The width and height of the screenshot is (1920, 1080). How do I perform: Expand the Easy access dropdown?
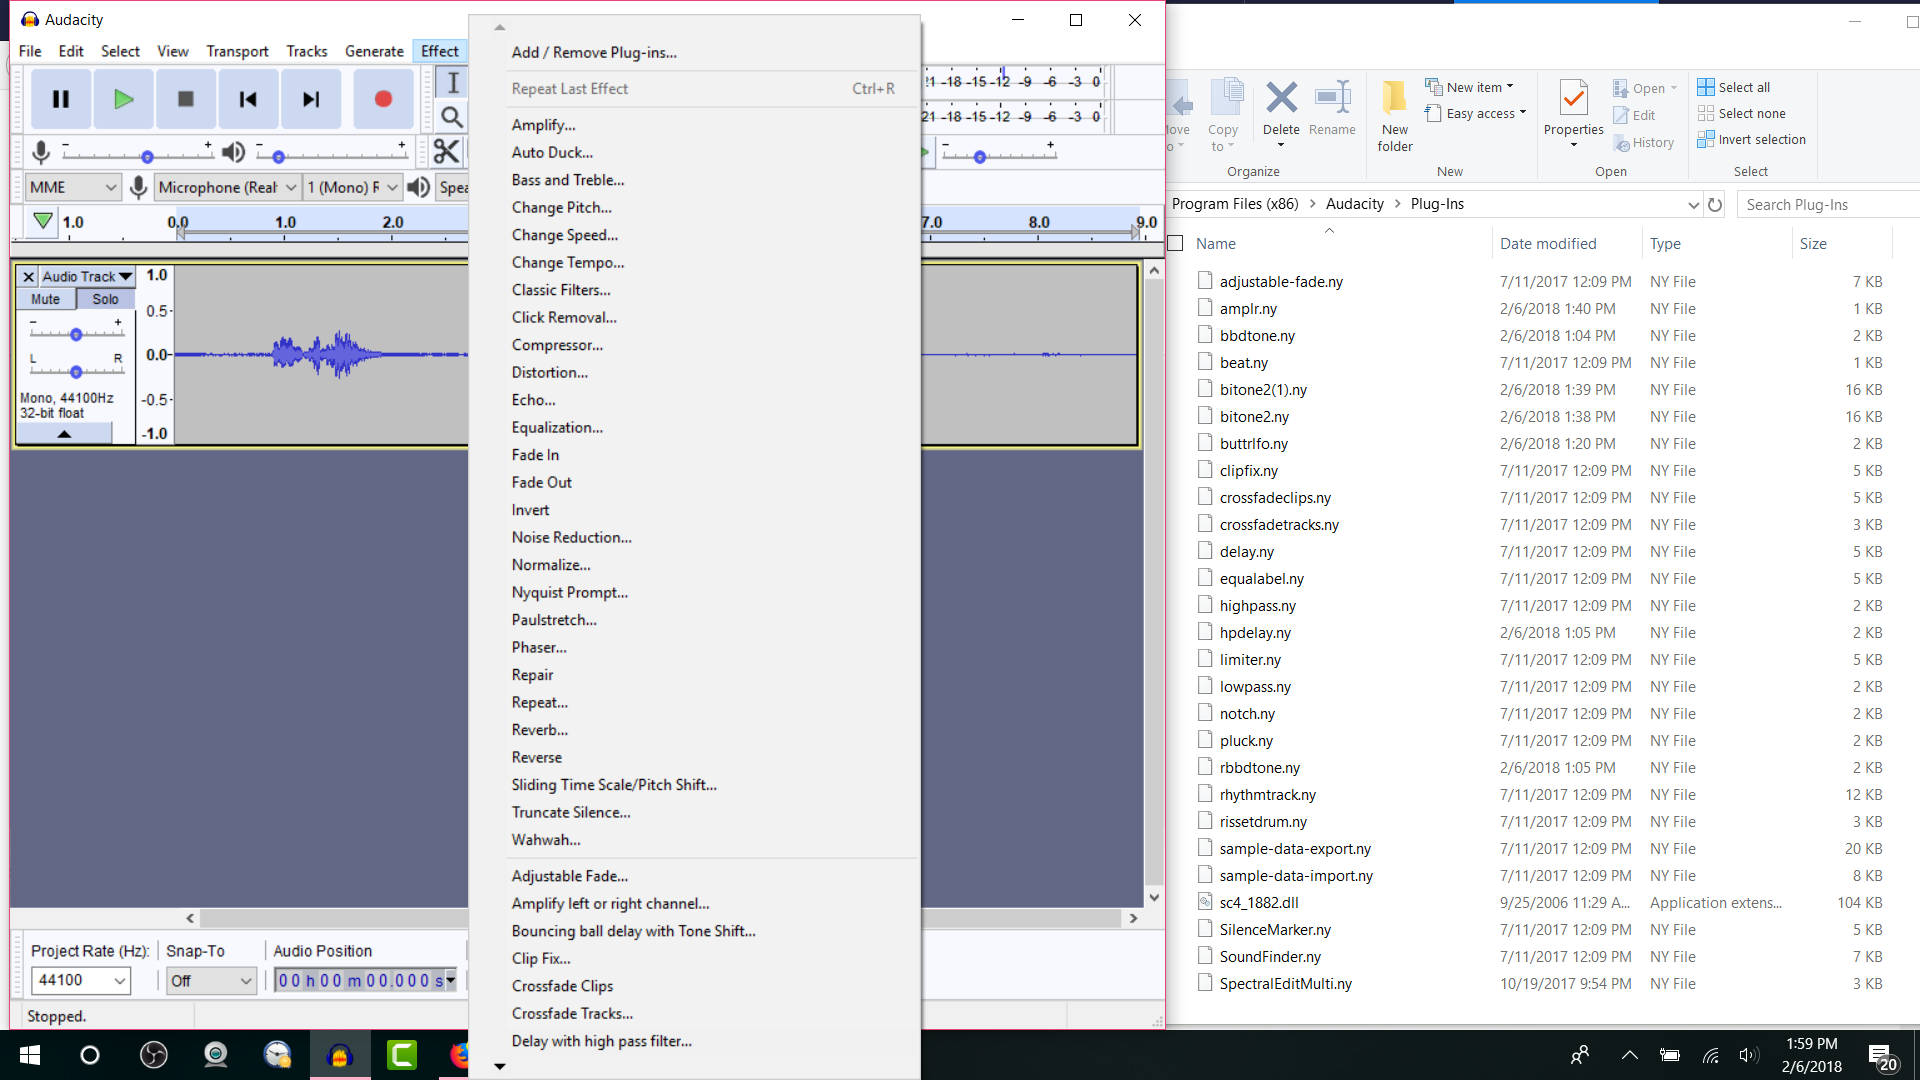pyautogui.click(x=1475, y=114)
